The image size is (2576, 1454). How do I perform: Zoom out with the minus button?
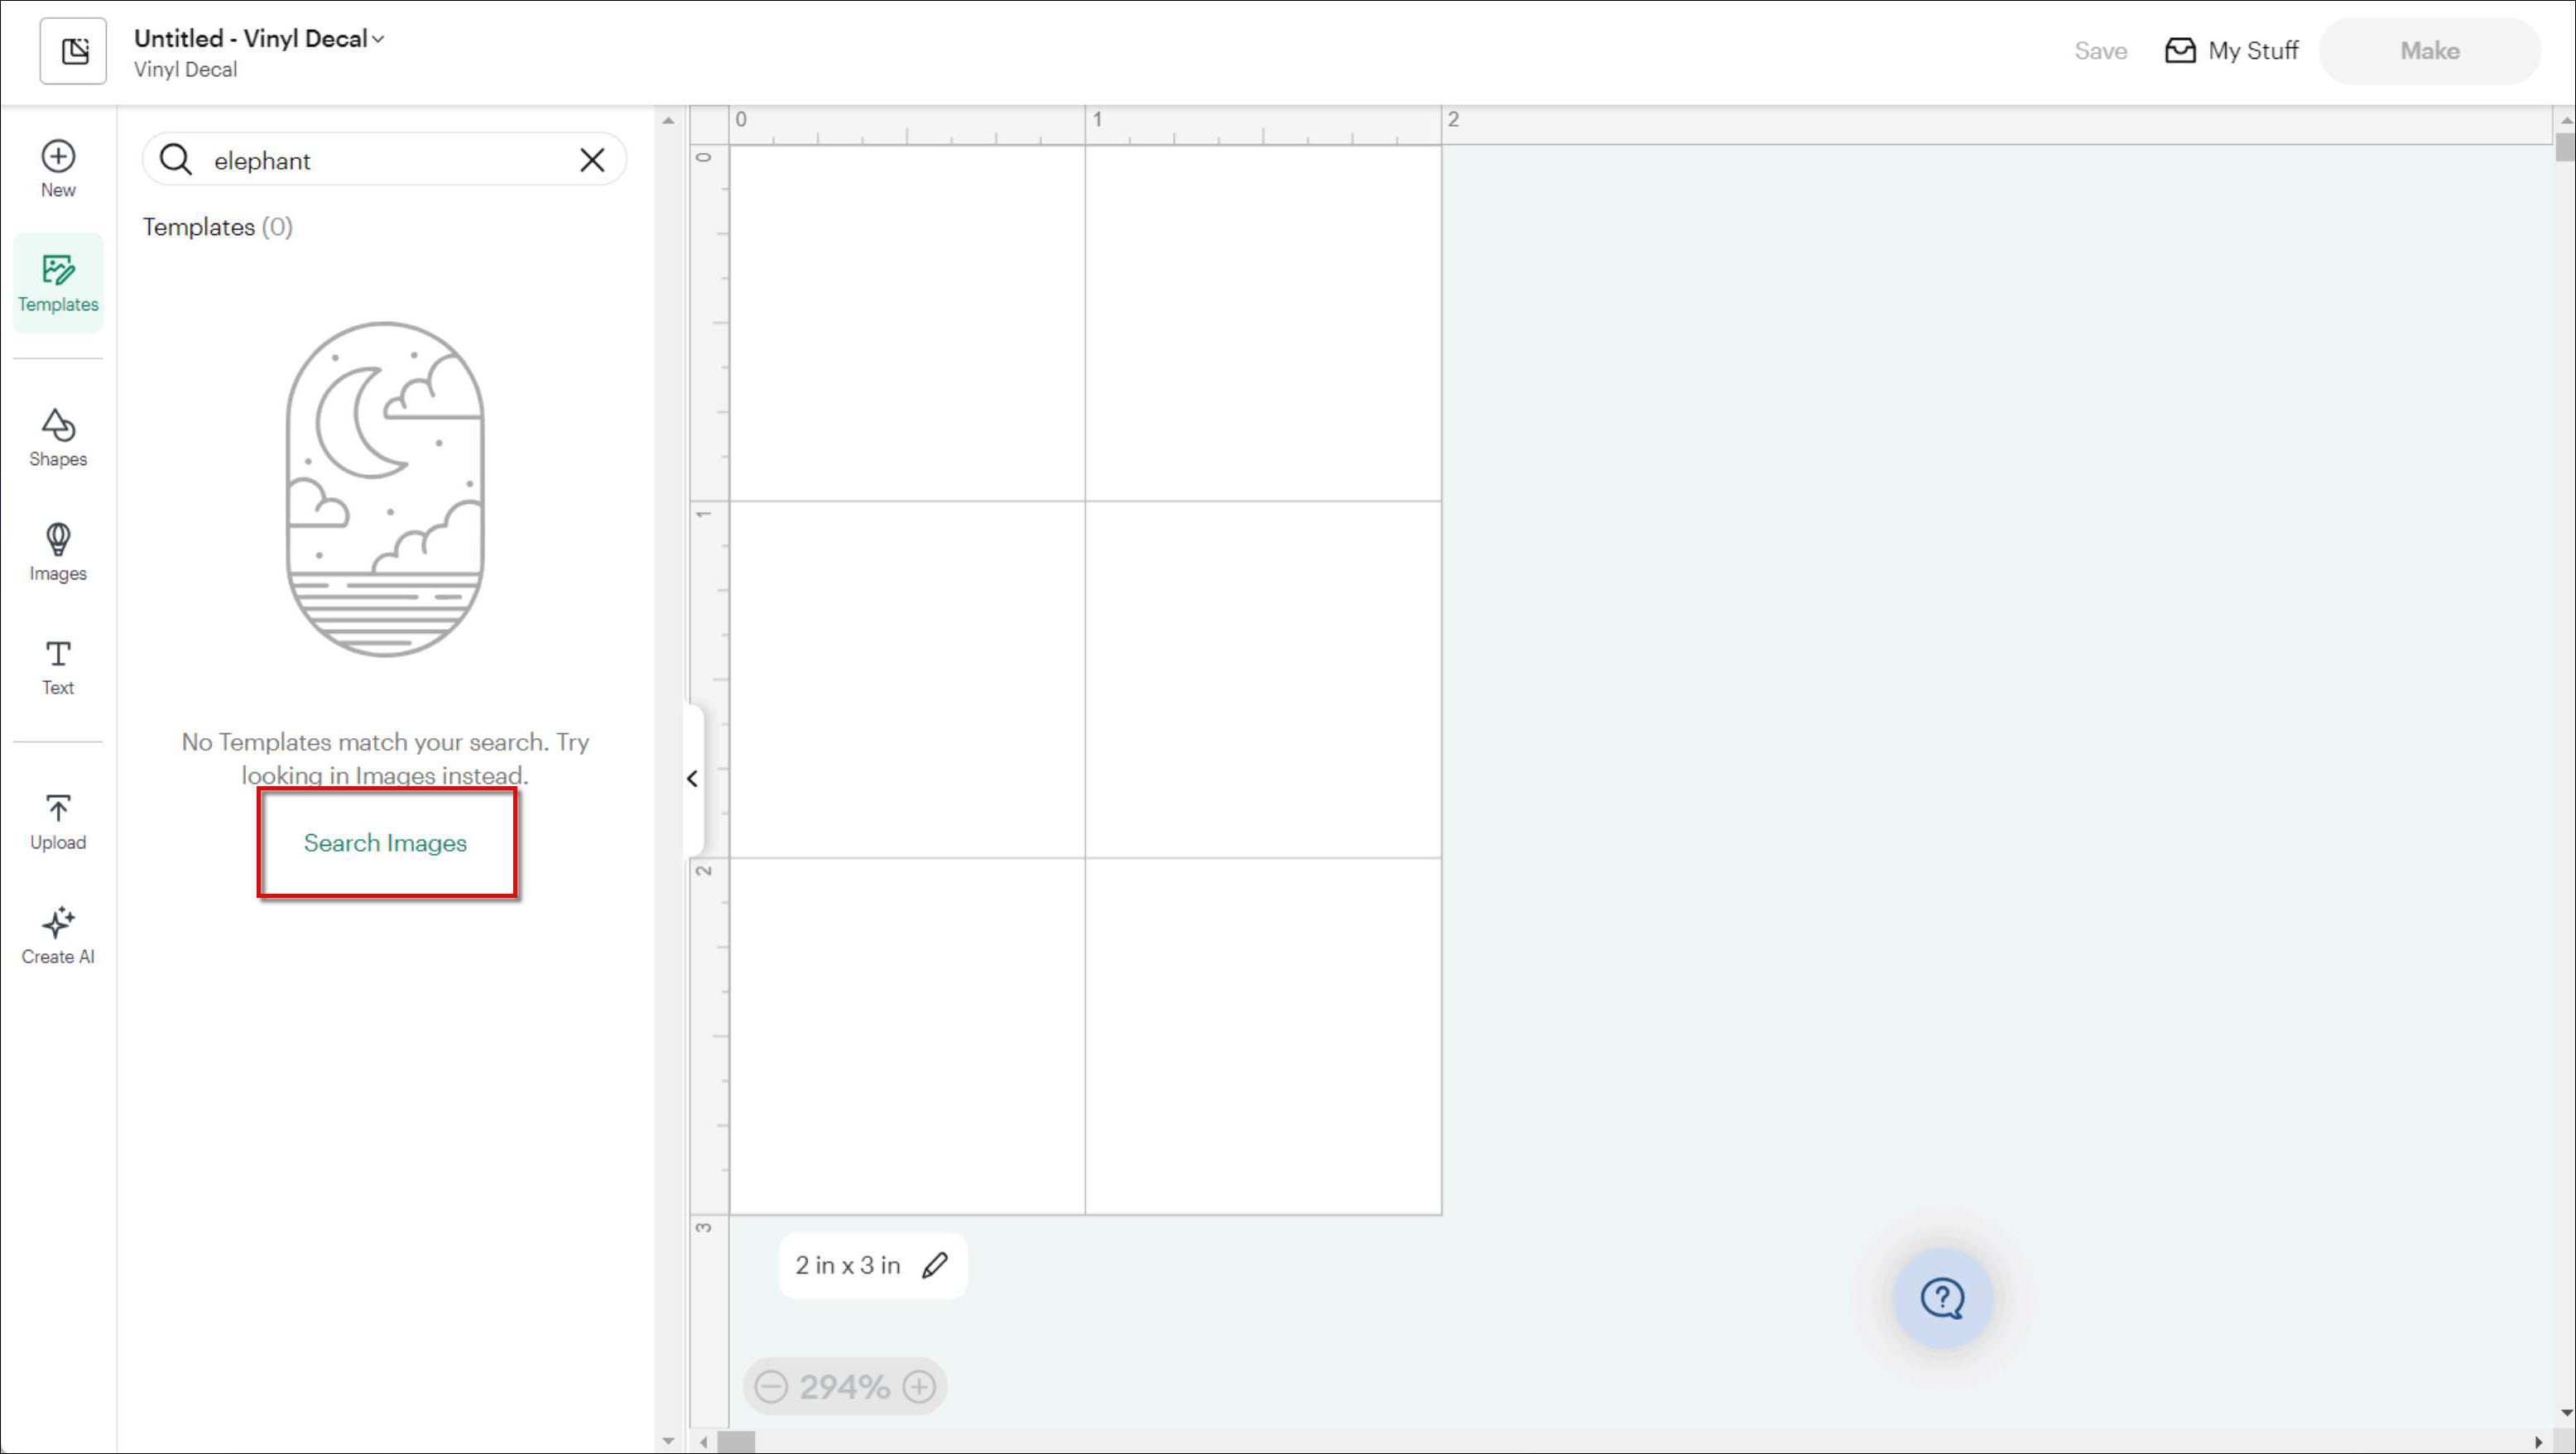coord(771,1387)
